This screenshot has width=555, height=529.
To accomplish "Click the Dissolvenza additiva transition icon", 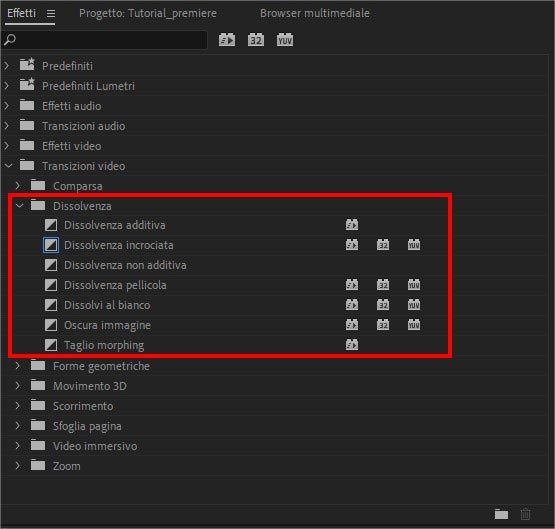I will click(51, 225).
